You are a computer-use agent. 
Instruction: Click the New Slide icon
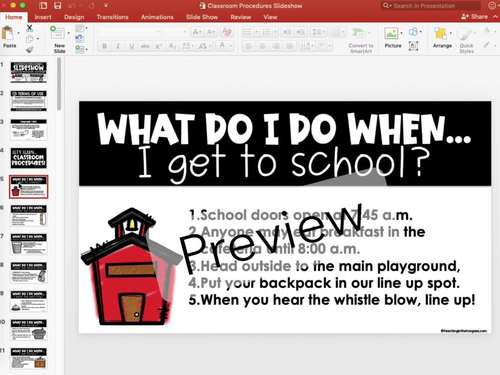pos(57,33)
